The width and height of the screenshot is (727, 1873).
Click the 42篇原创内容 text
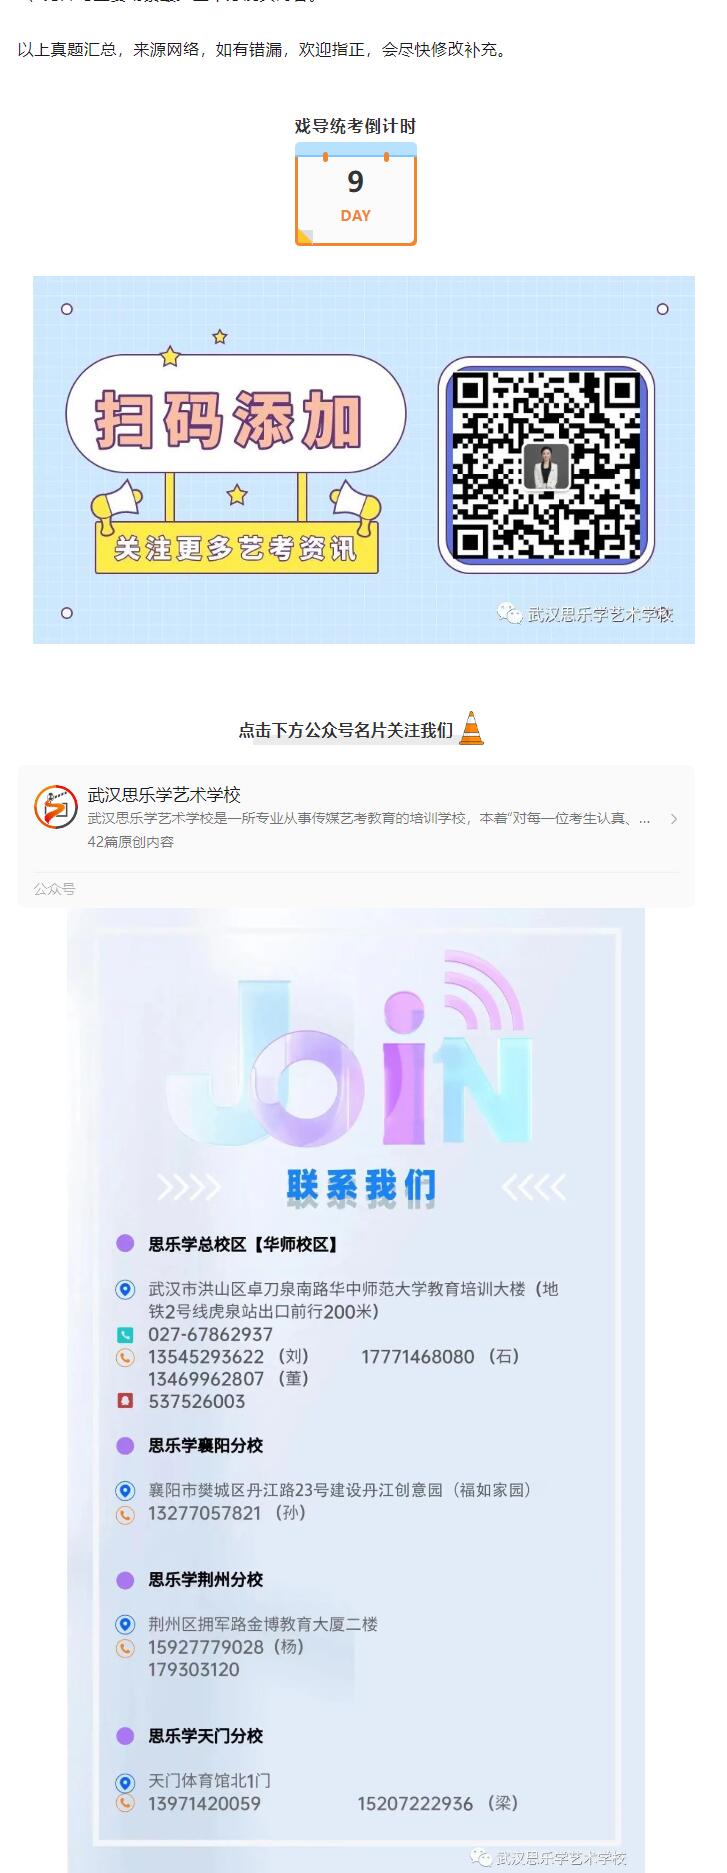click(131, 842)
